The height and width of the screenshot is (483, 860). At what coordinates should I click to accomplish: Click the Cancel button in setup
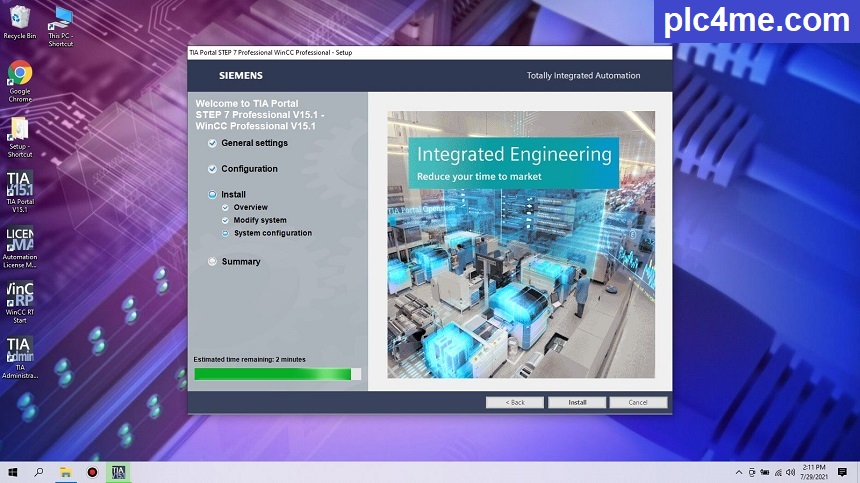coord(638,402)
